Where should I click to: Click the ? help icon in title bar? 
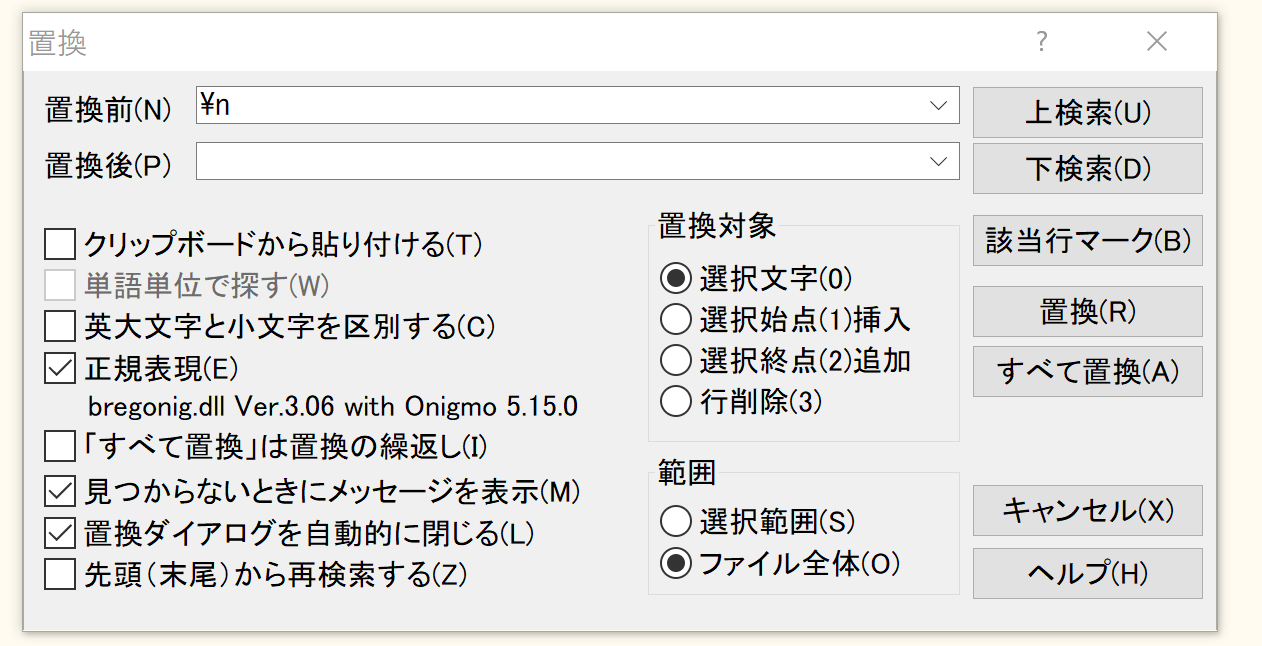coord(1042,42)
